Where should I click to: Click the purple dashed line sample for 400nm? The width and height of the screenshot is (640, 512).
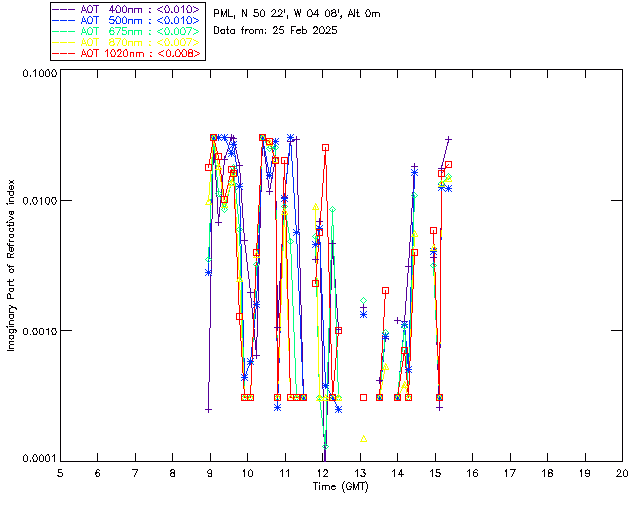pos(64,9)
